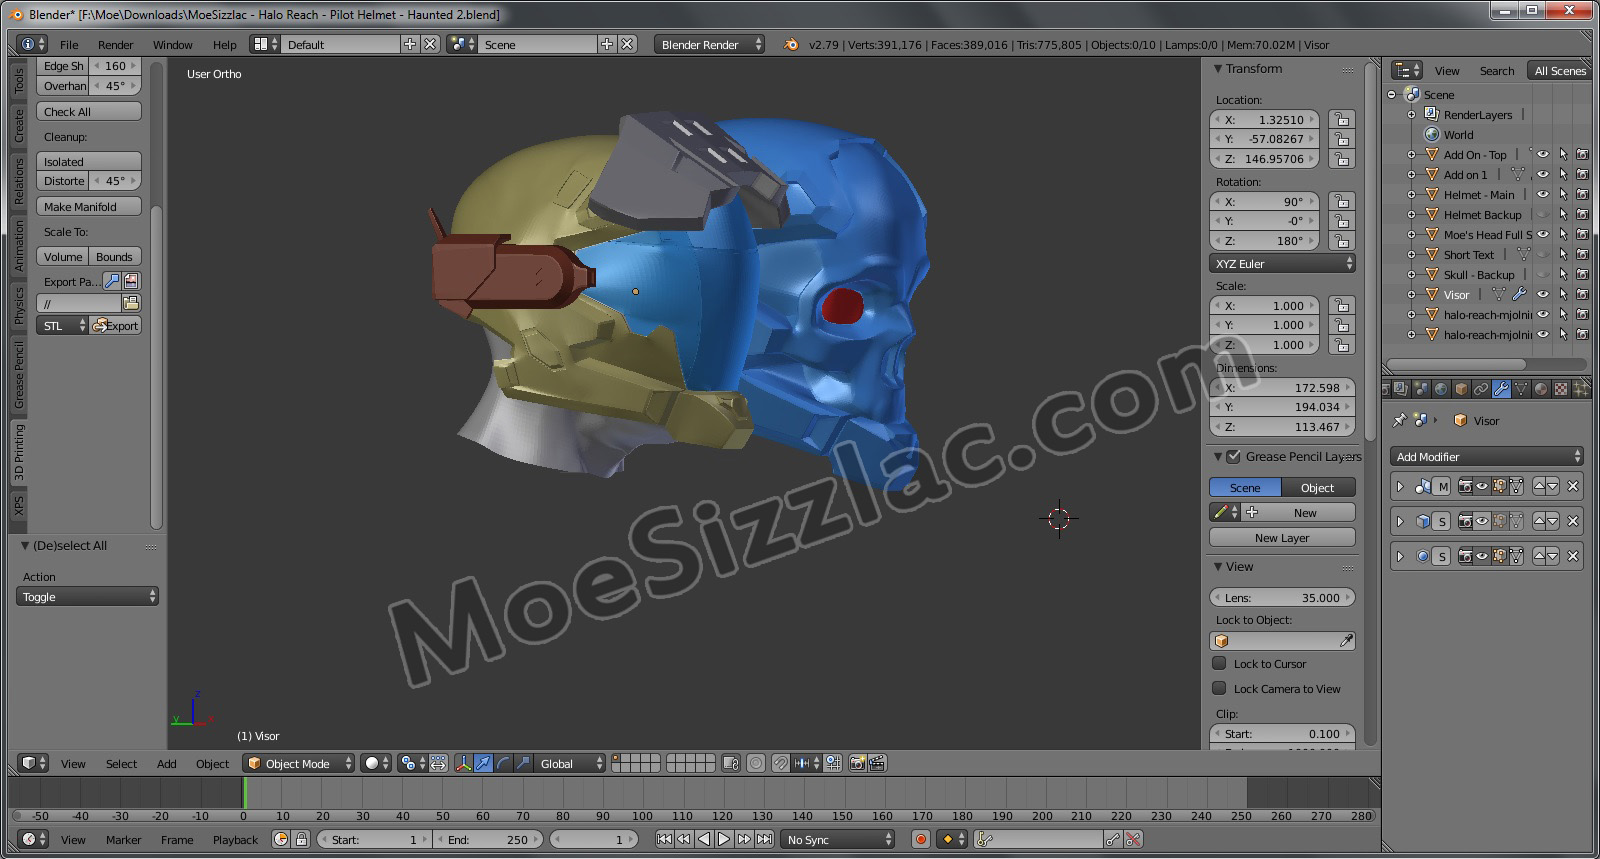Click the New Layer button

pos(1282,537)
